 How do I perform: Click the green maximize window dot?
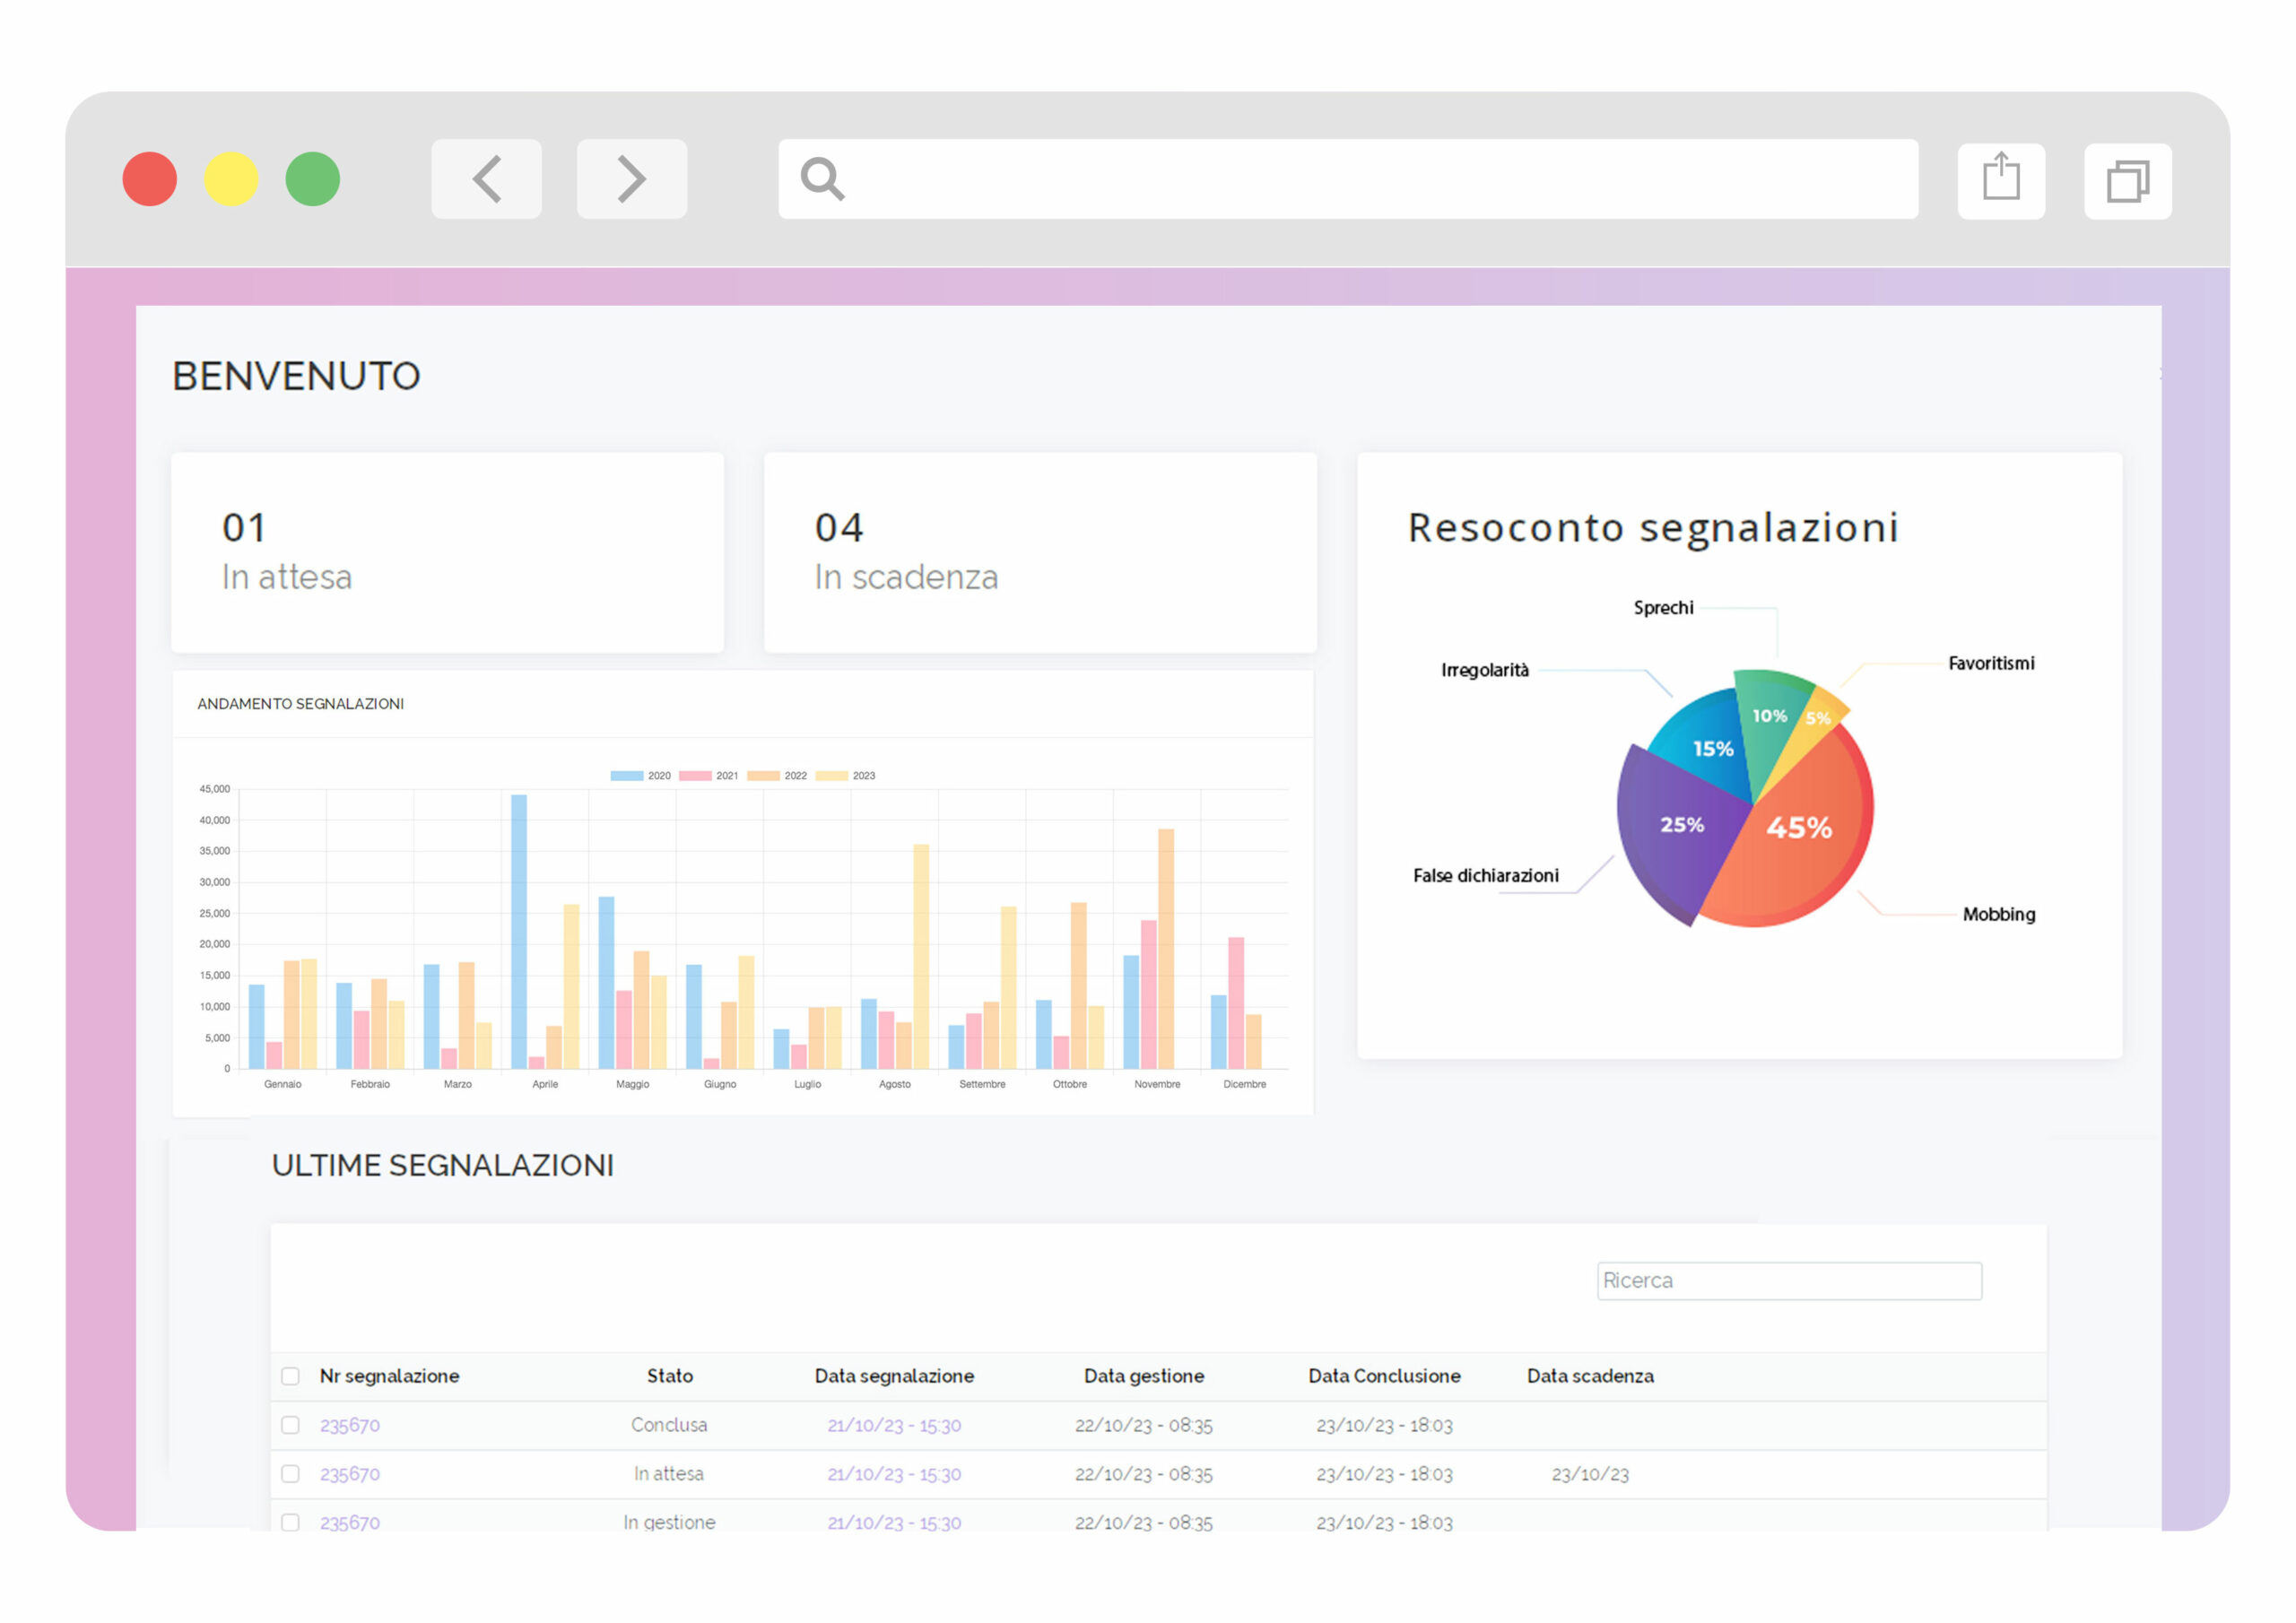click(x=313, y=179)
